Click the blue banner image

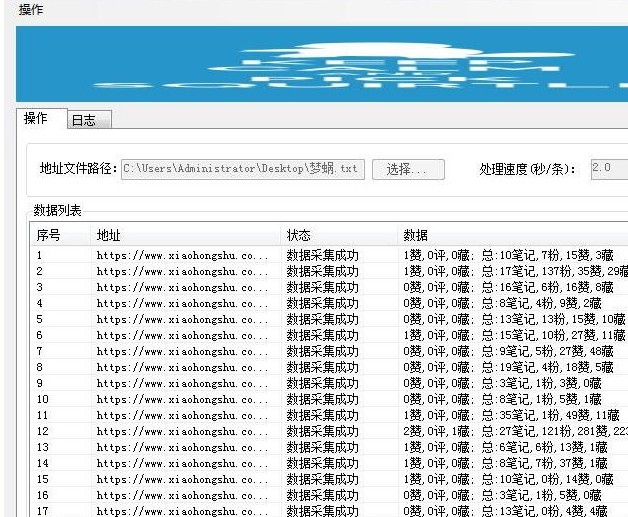322,64
